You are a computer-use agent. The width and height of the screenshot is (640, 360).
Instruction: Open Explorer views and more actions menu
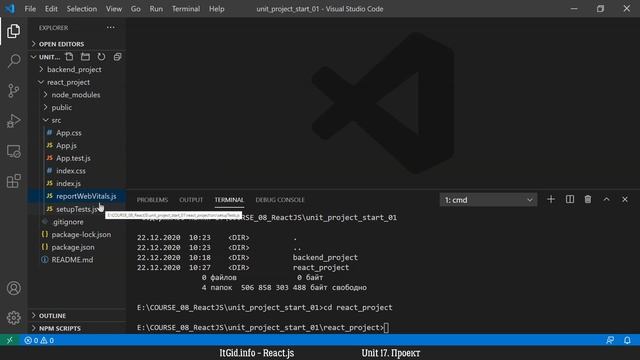click(x=111, y=27)
